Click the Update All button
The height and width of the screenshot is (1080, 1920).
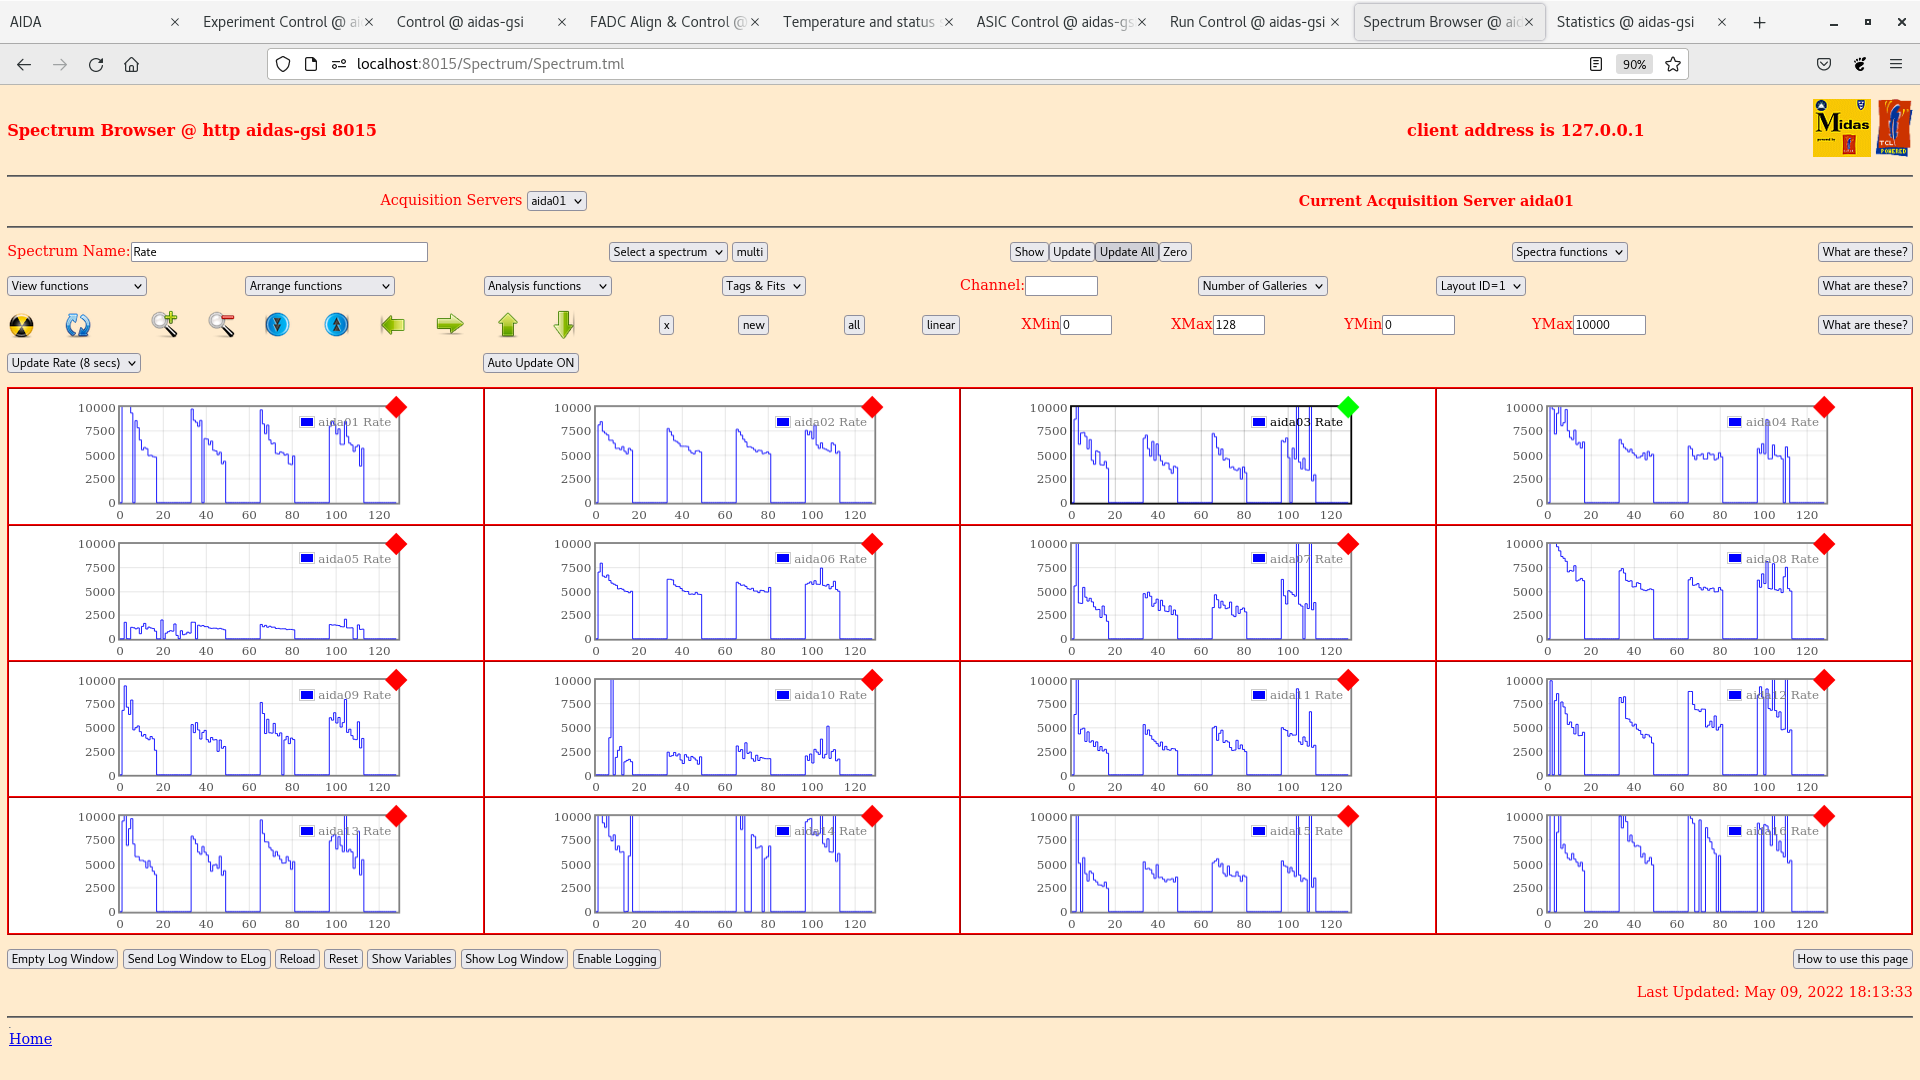(x=1127, y=252)
